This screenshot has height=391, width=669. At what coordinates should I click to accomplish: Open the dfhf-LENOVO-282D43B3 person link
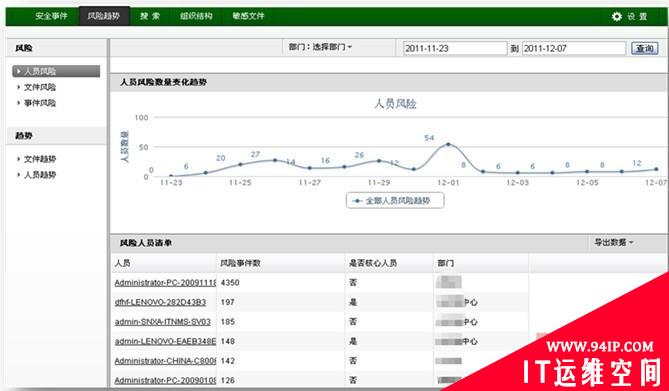pos(160,302)
